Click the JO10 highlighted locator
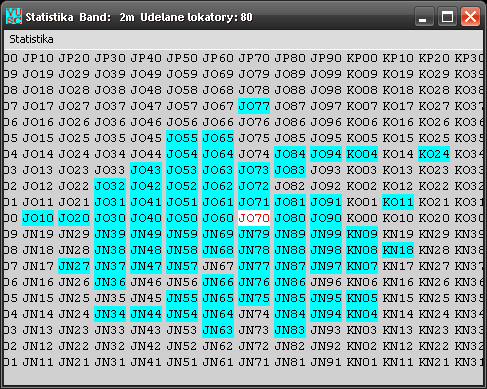487x389 pixels. [38, 218]
